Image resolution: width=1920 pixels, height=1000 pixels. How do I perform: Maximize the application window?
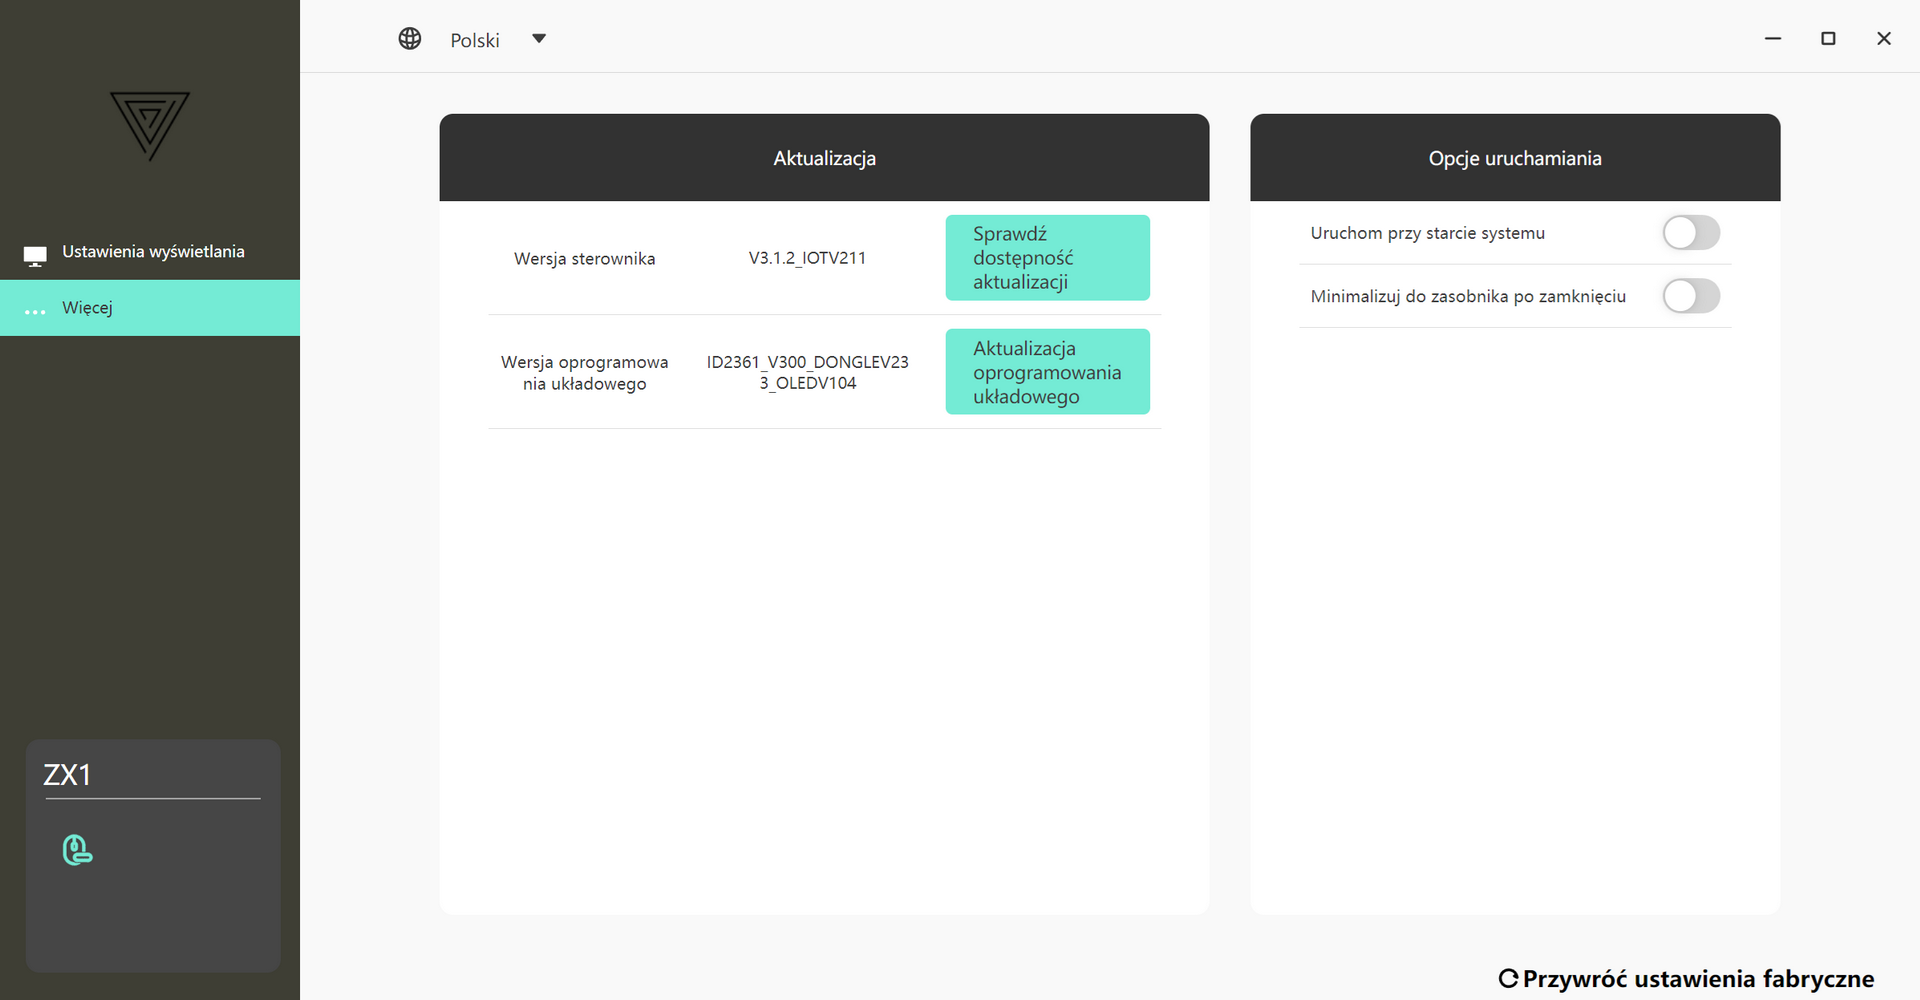[x=1828, y=39]
